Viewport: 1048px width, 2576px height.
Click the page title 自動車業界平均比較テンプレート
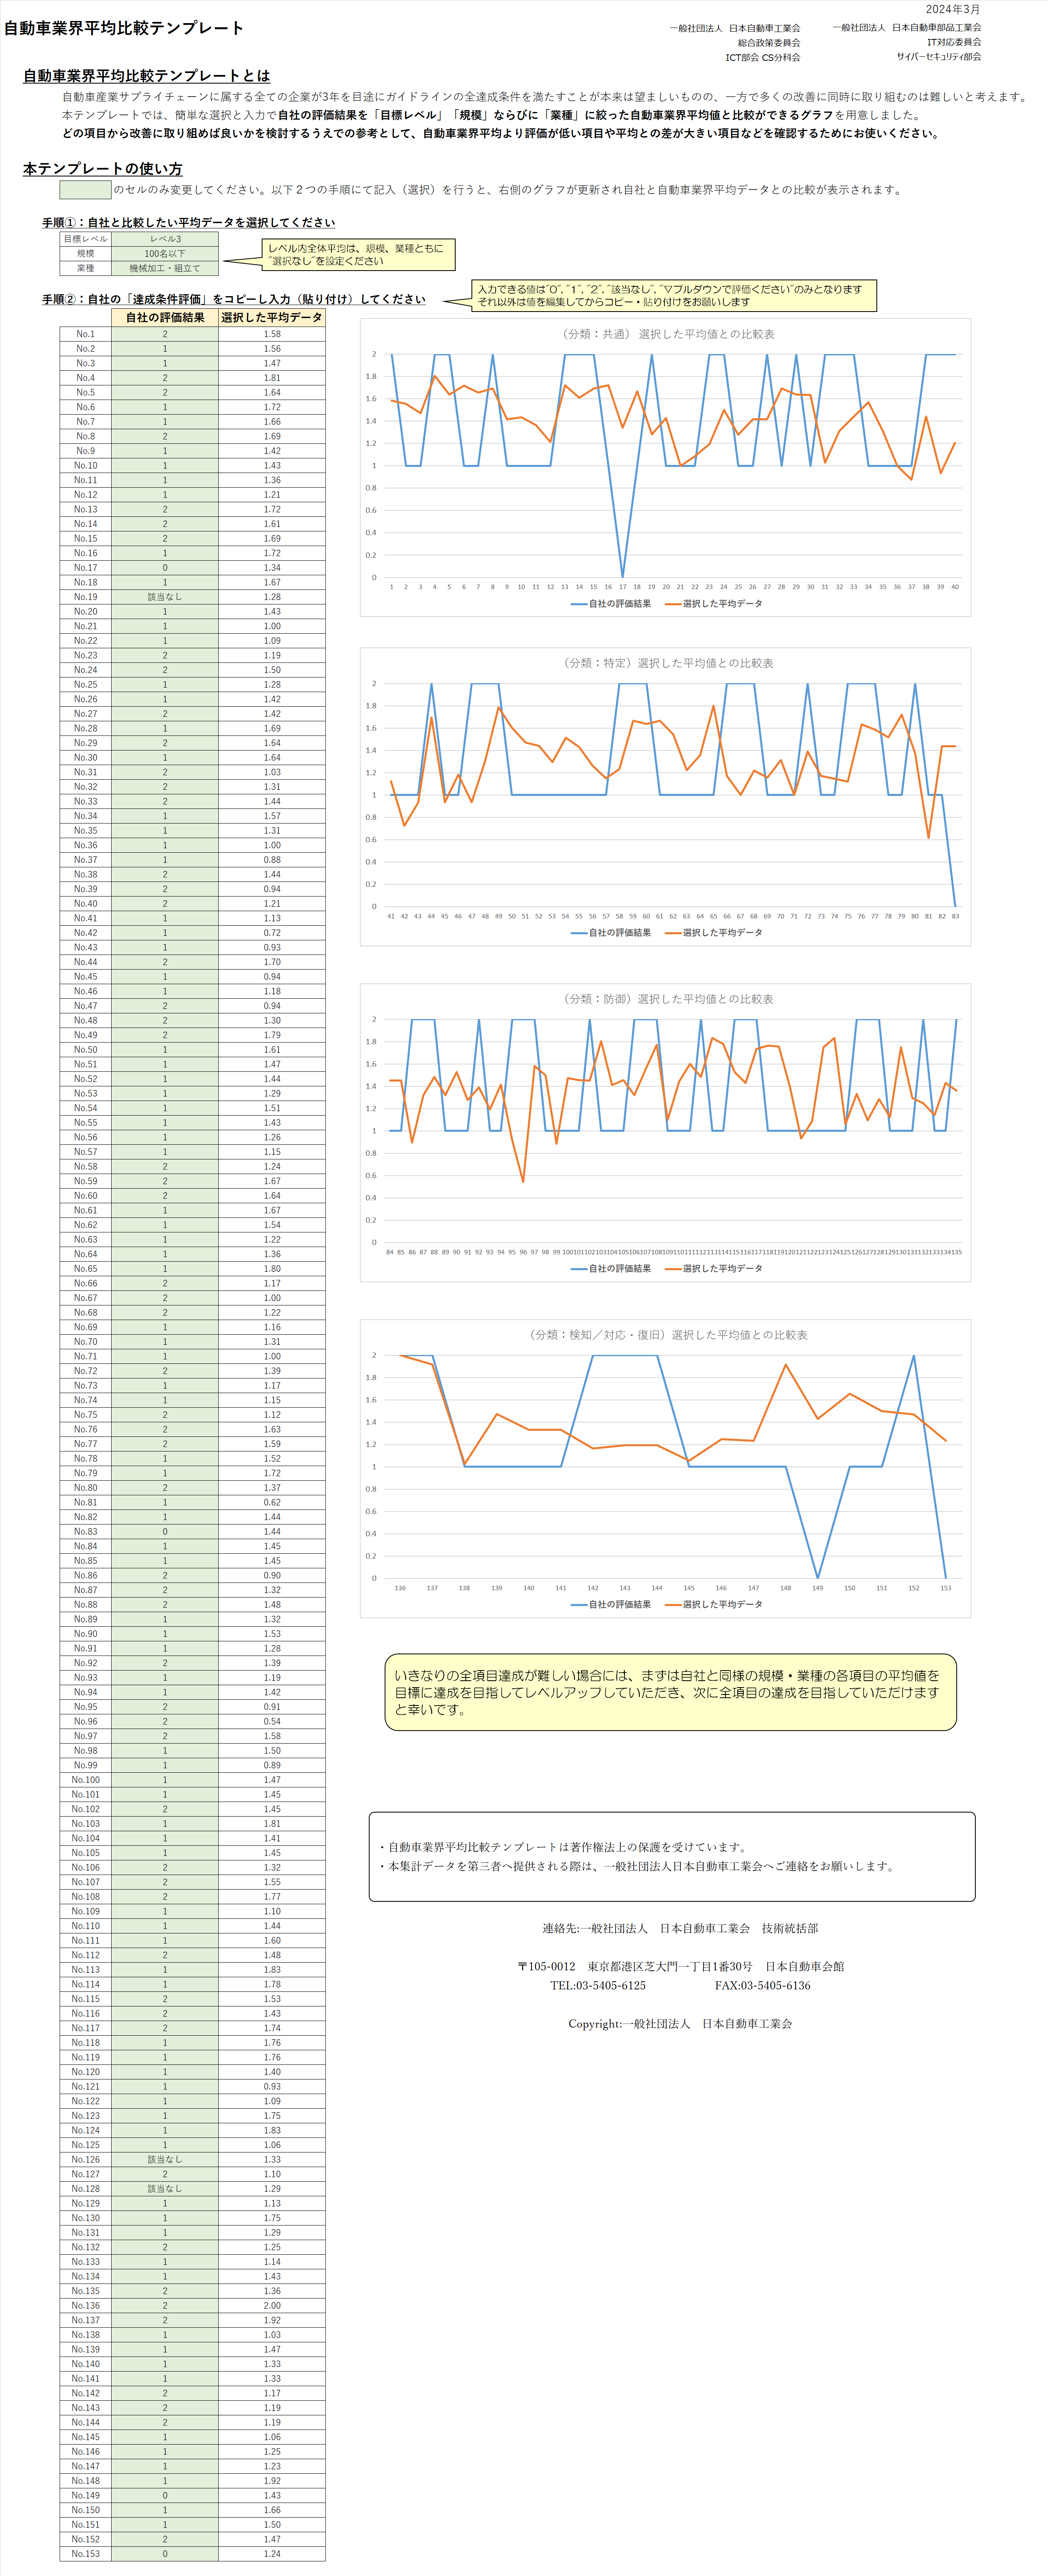124,28
